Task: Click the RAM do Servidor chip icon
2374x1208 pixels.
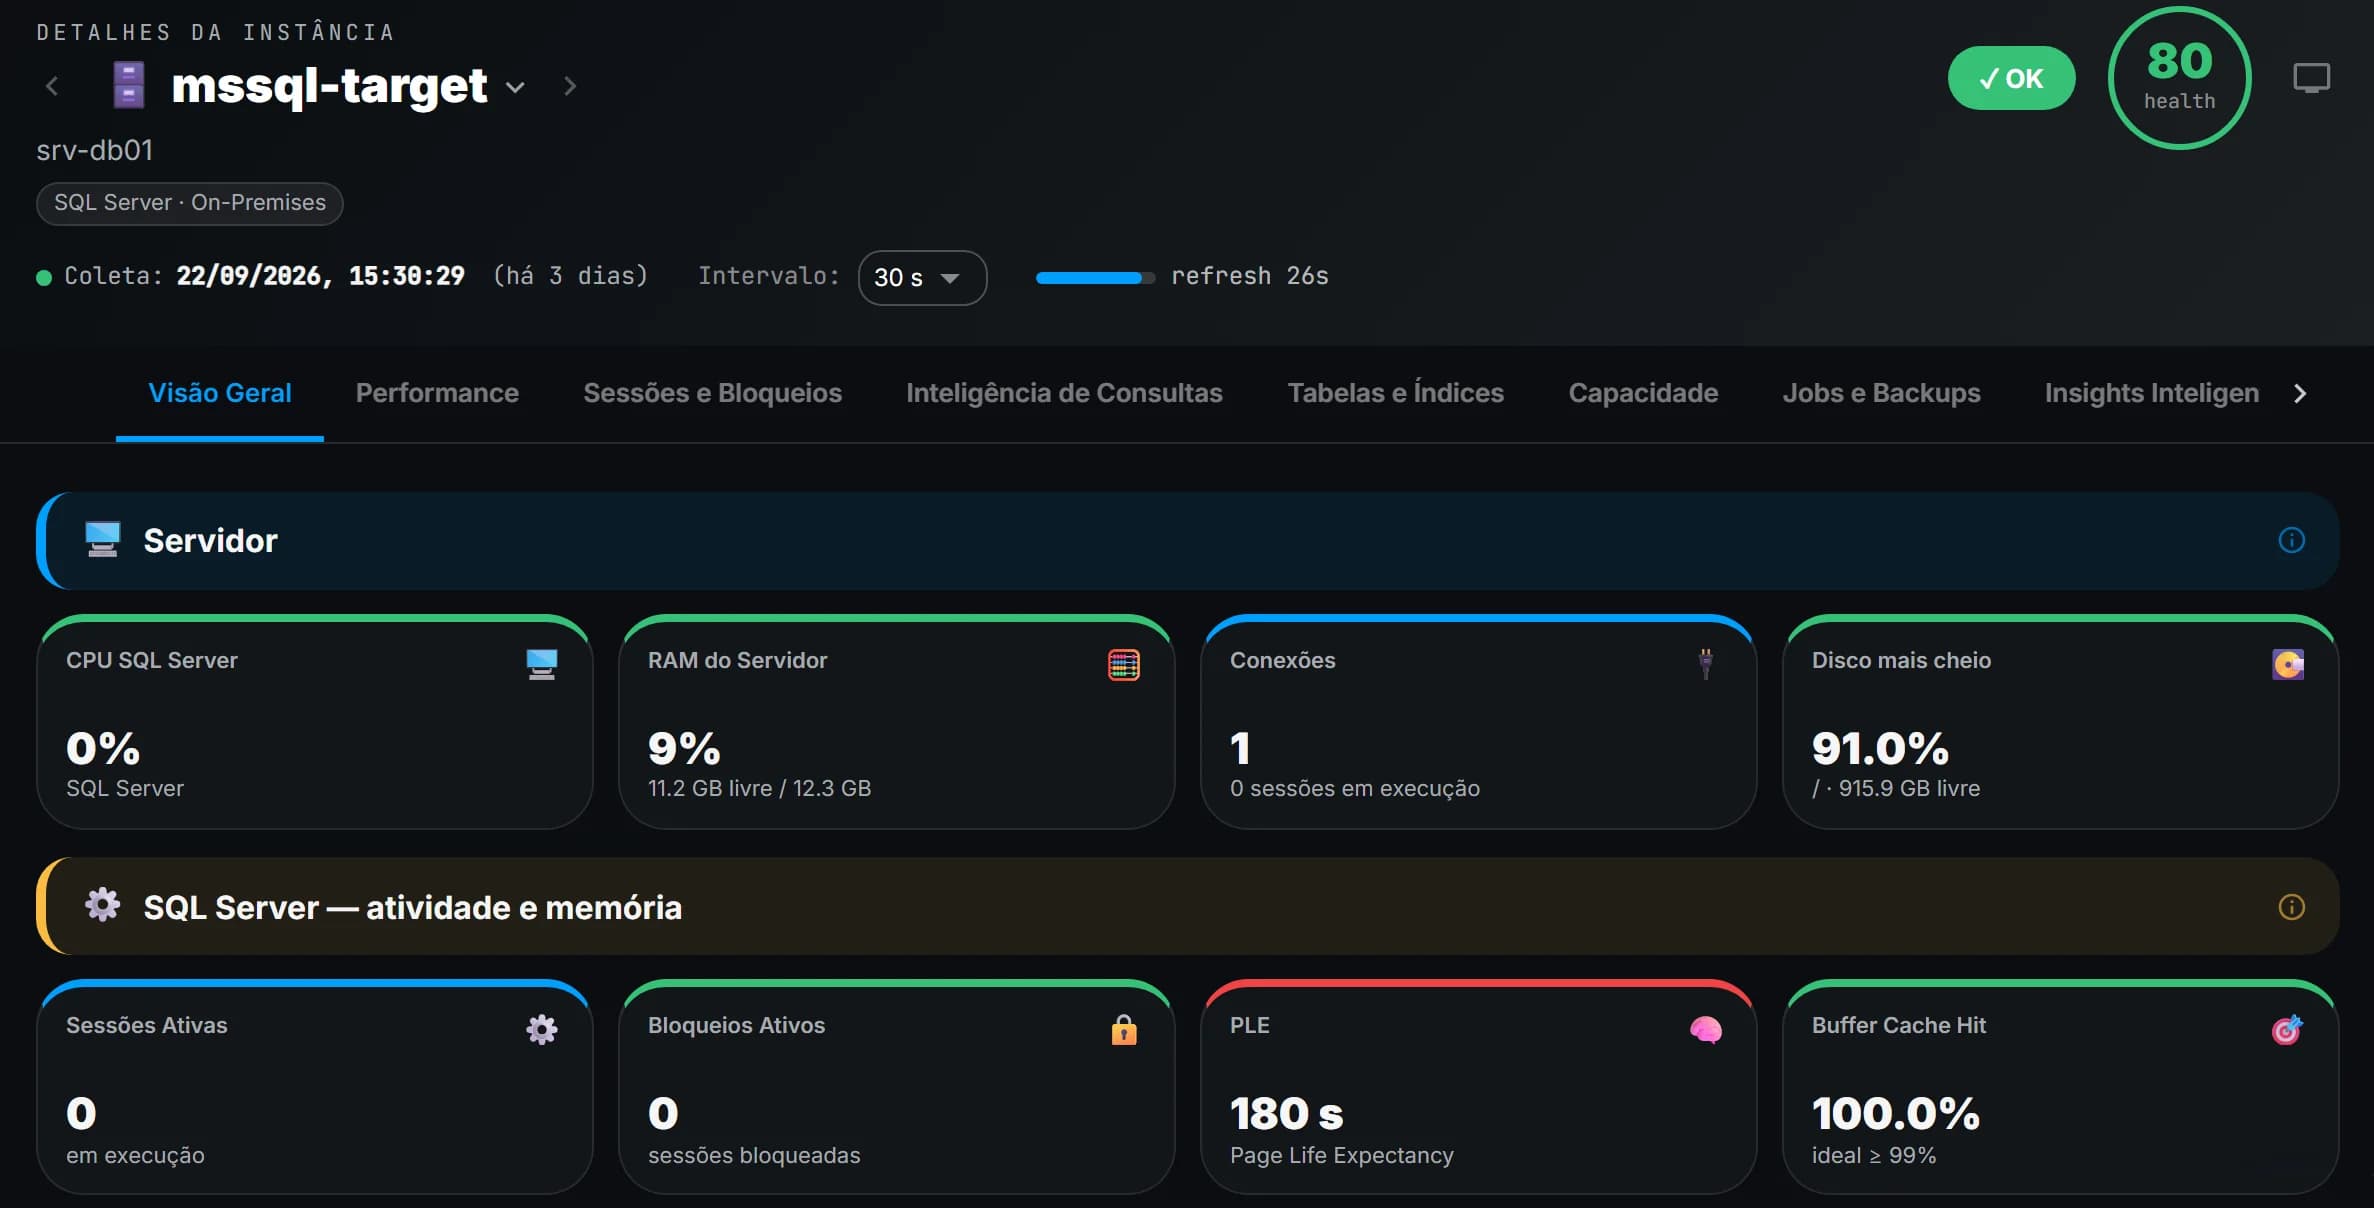Action: point(1124,664)
